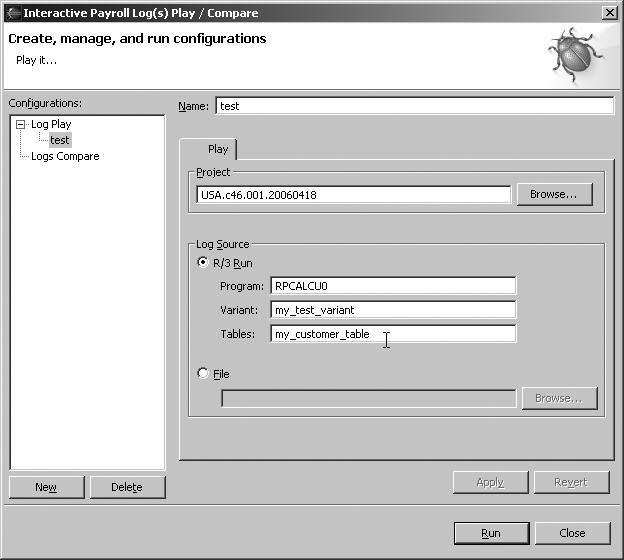Image resolution: width=624 pixels, height=560 pixels.
Task: Select Logs Compare in the configurations tree
Action: [x=65, y=156]
